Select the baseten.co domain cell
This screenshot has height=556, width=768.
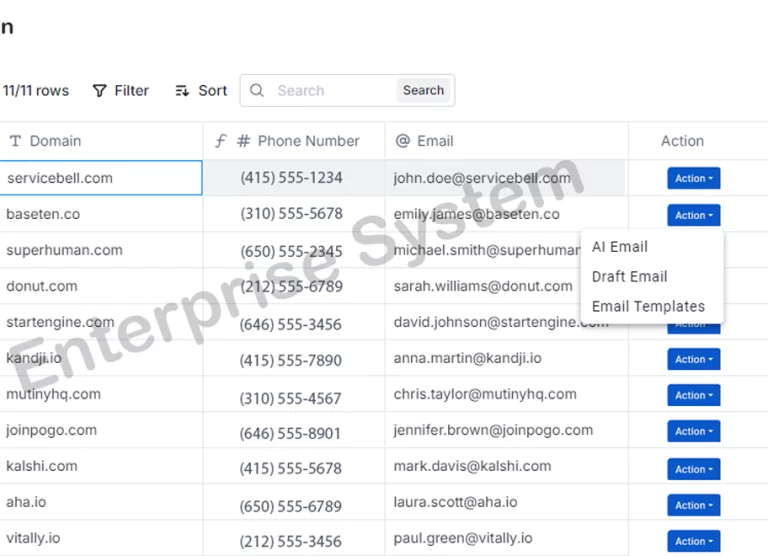(x=101, y=214)
